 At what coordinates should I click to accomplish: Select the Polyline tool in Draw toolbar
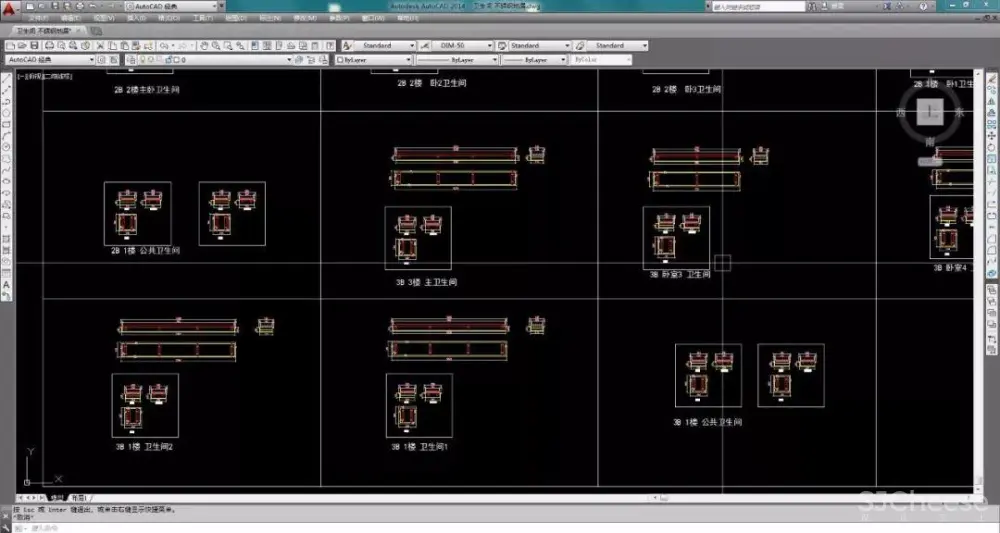point(6,101)
